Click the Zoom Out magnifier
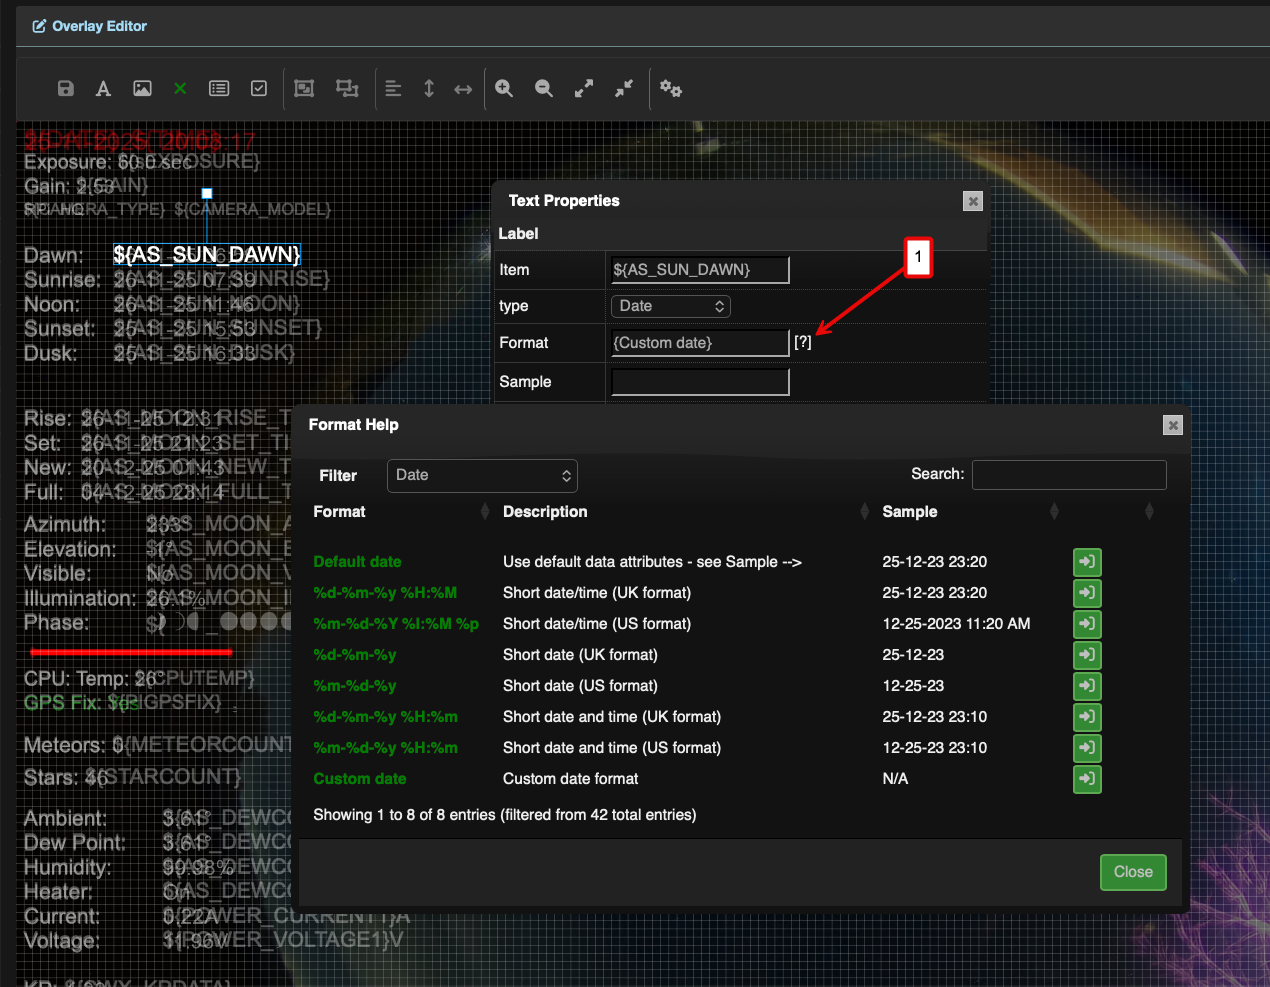Image resolution: width=1270 pixels, height=987 pixels. [544, 89]
